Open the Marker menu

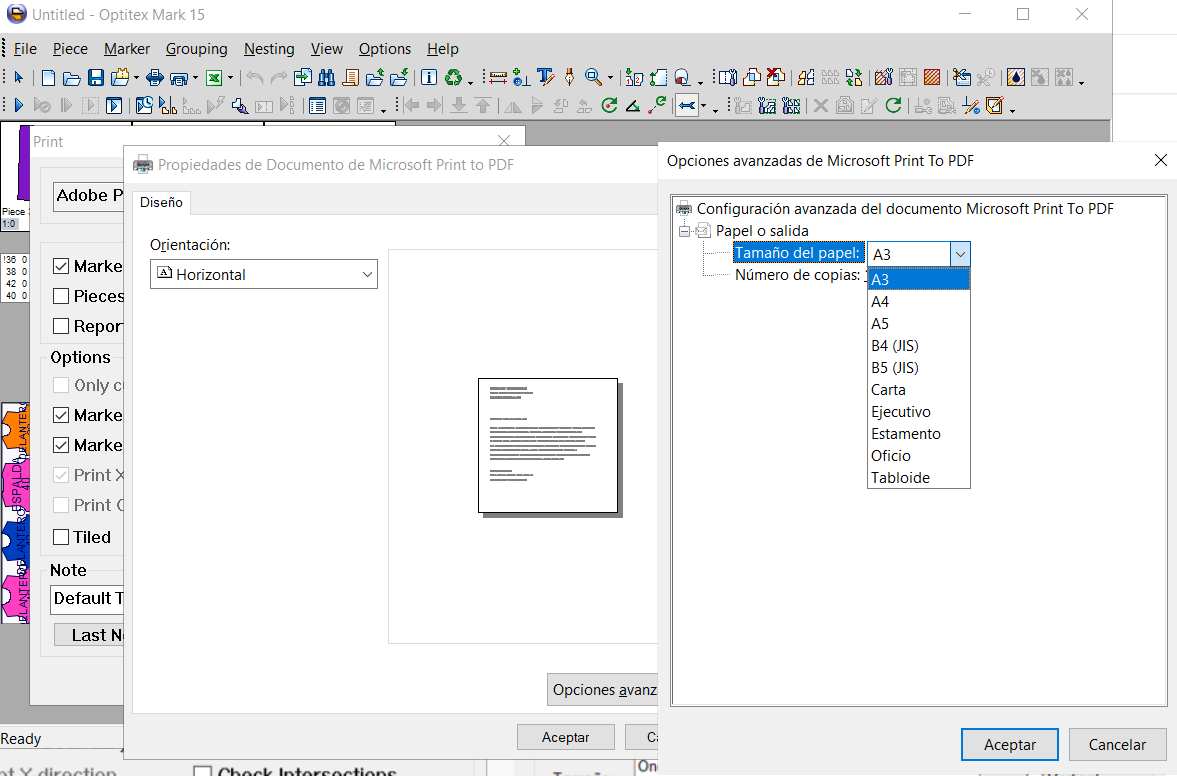point(127,49)
